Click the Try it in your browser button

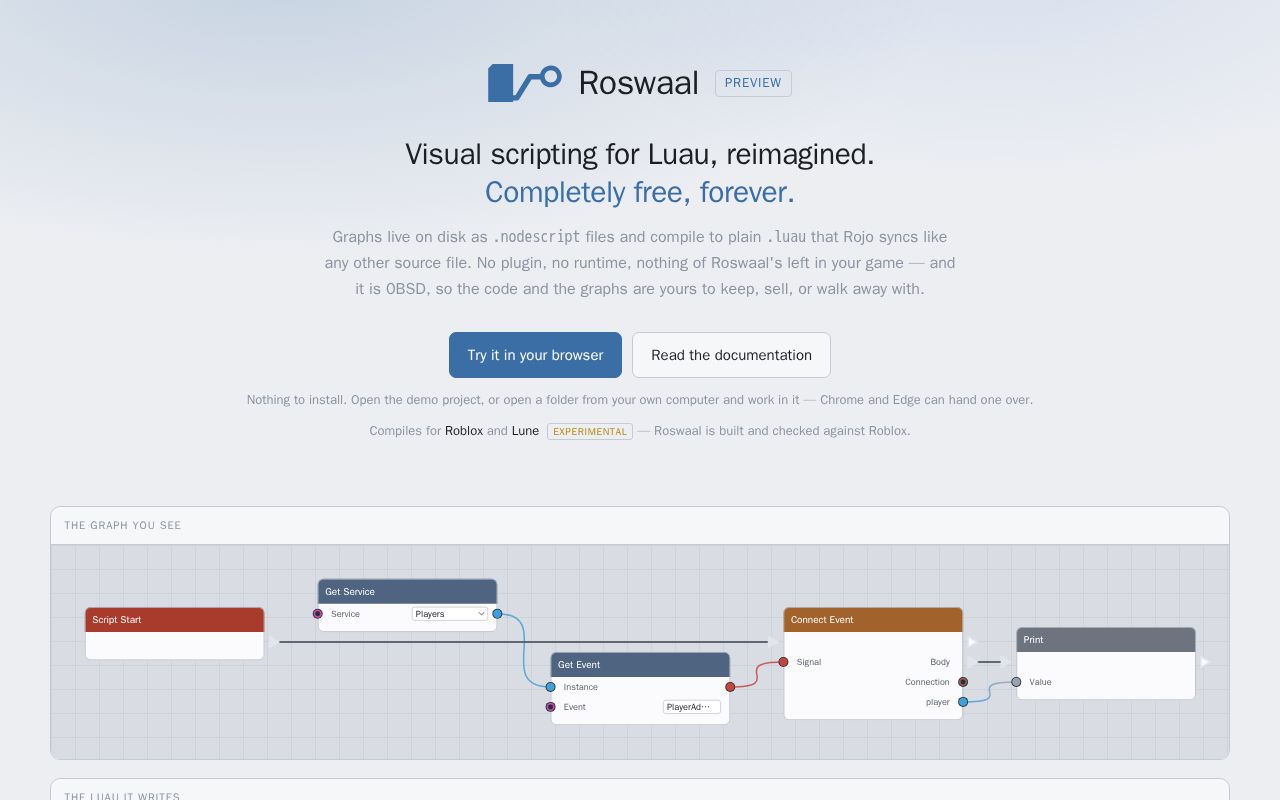click(x=535, y=355)
